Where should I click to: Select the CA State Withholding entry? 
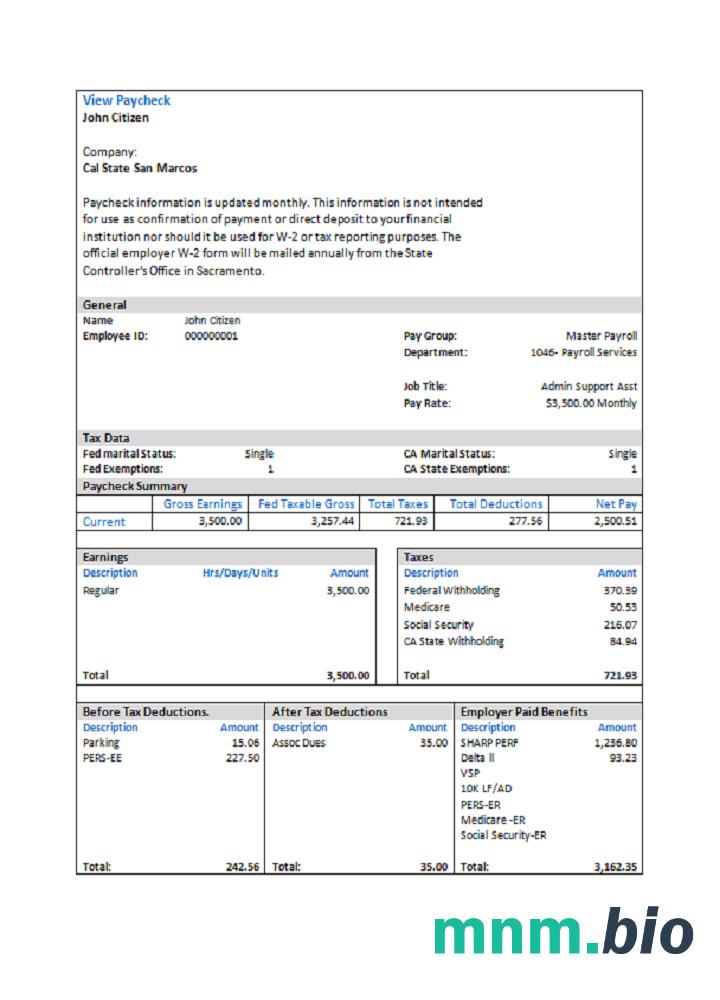click(x=453, y=641)
